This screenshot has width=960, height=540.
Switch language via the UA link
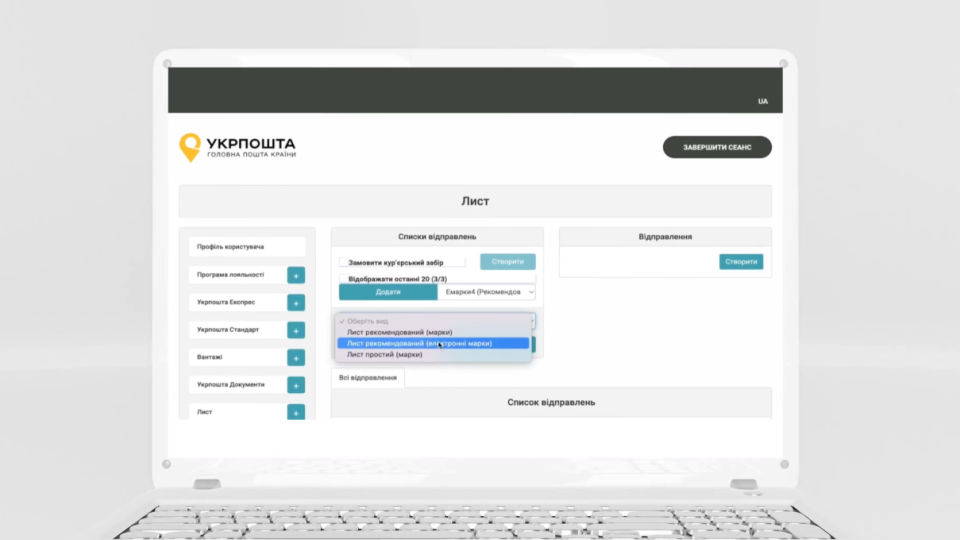point(763,102)
